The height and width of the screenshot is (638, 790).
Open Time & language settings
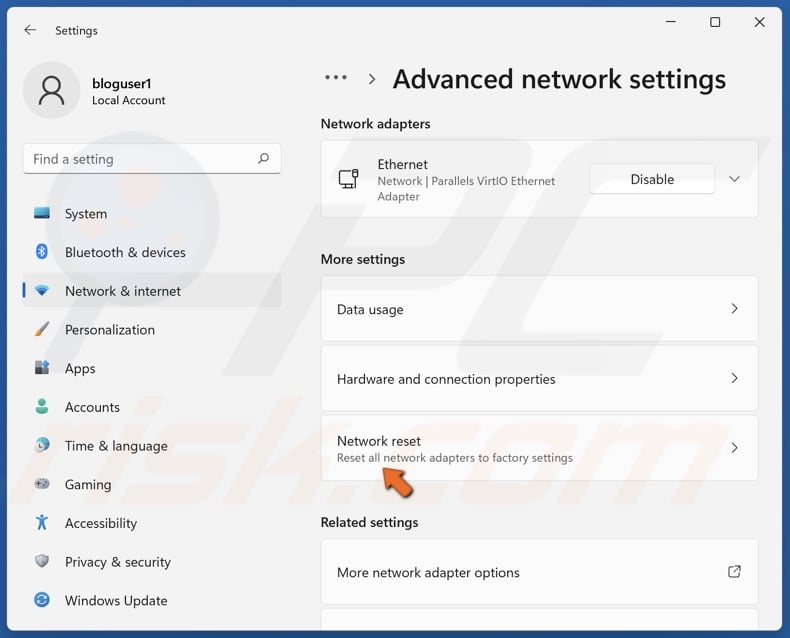point(152,446)
